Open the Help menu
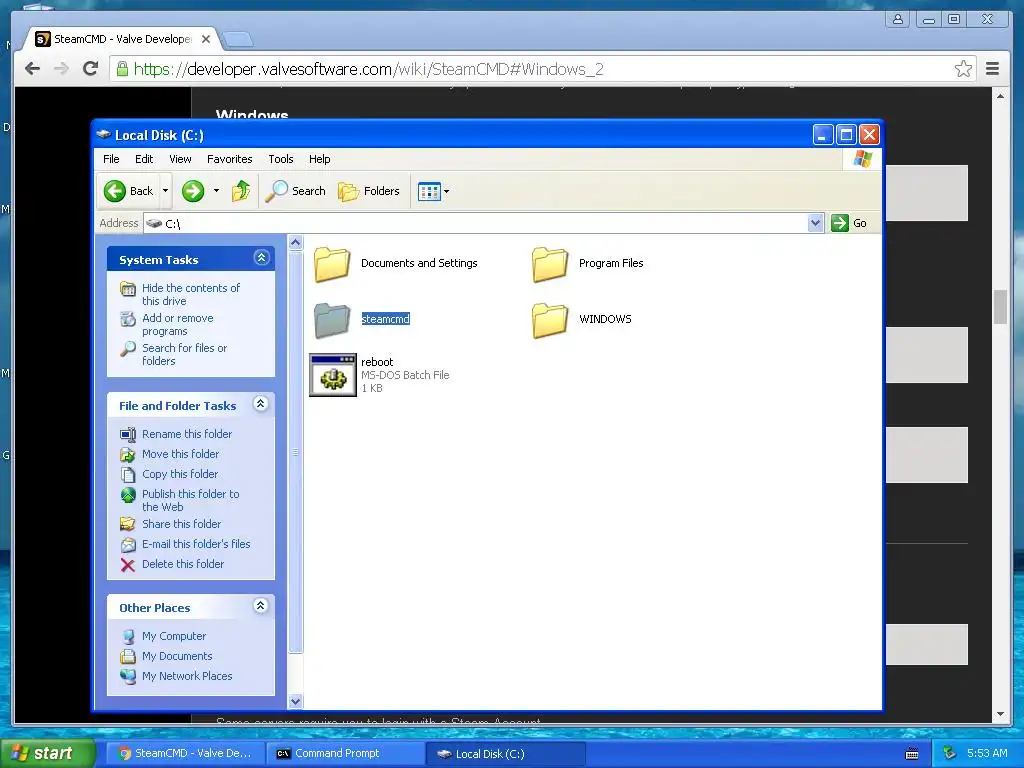1024x768 pixels. click(x=319, y=159)
